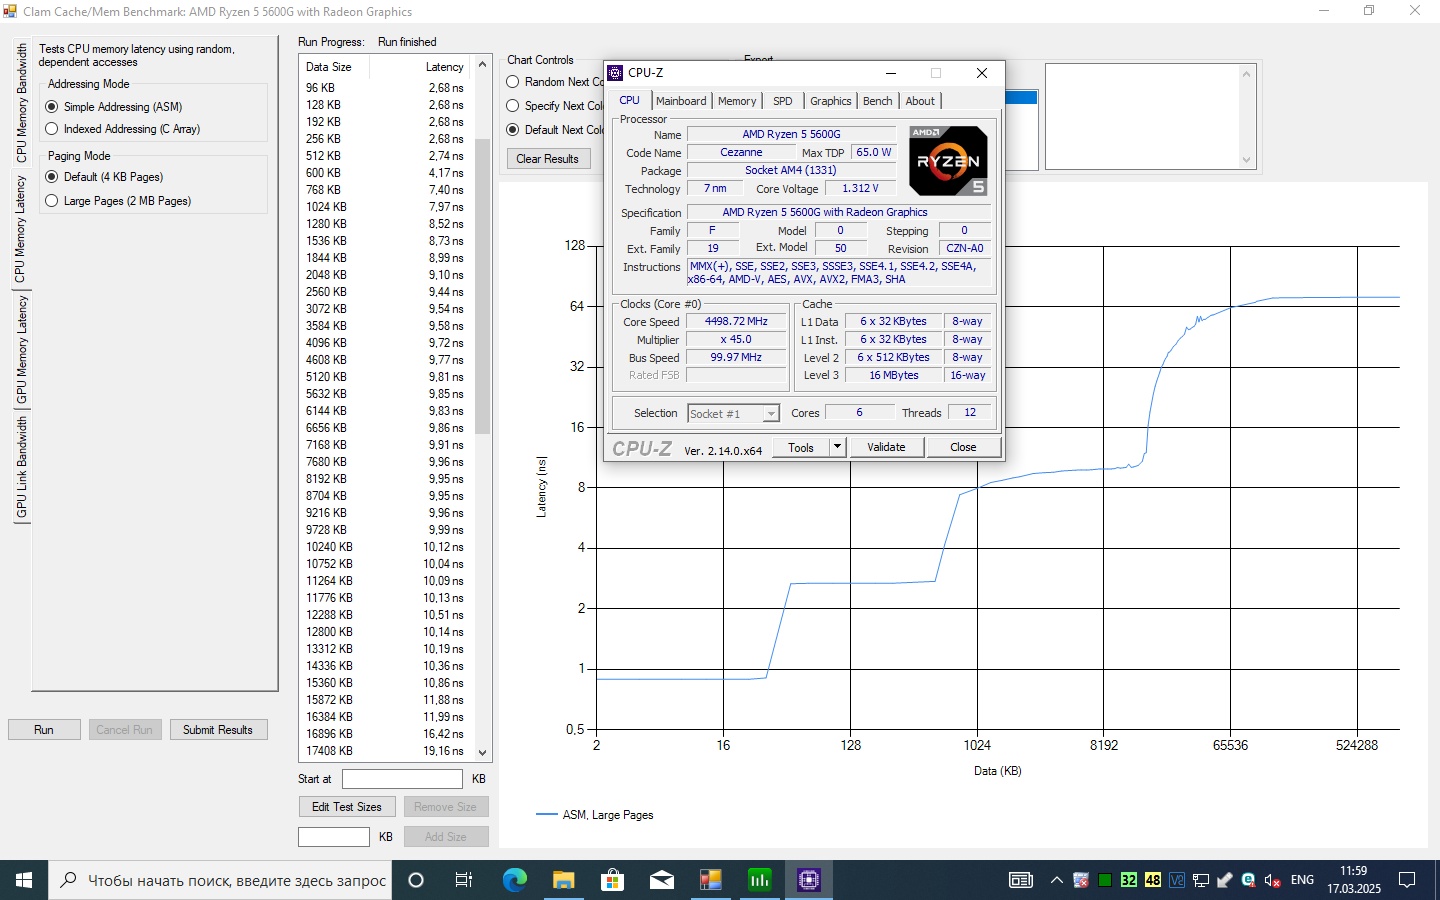Viewport: 1440px width, 900px height.
Task: Click the Task View taskbar icon
Action: pos(464,880)
